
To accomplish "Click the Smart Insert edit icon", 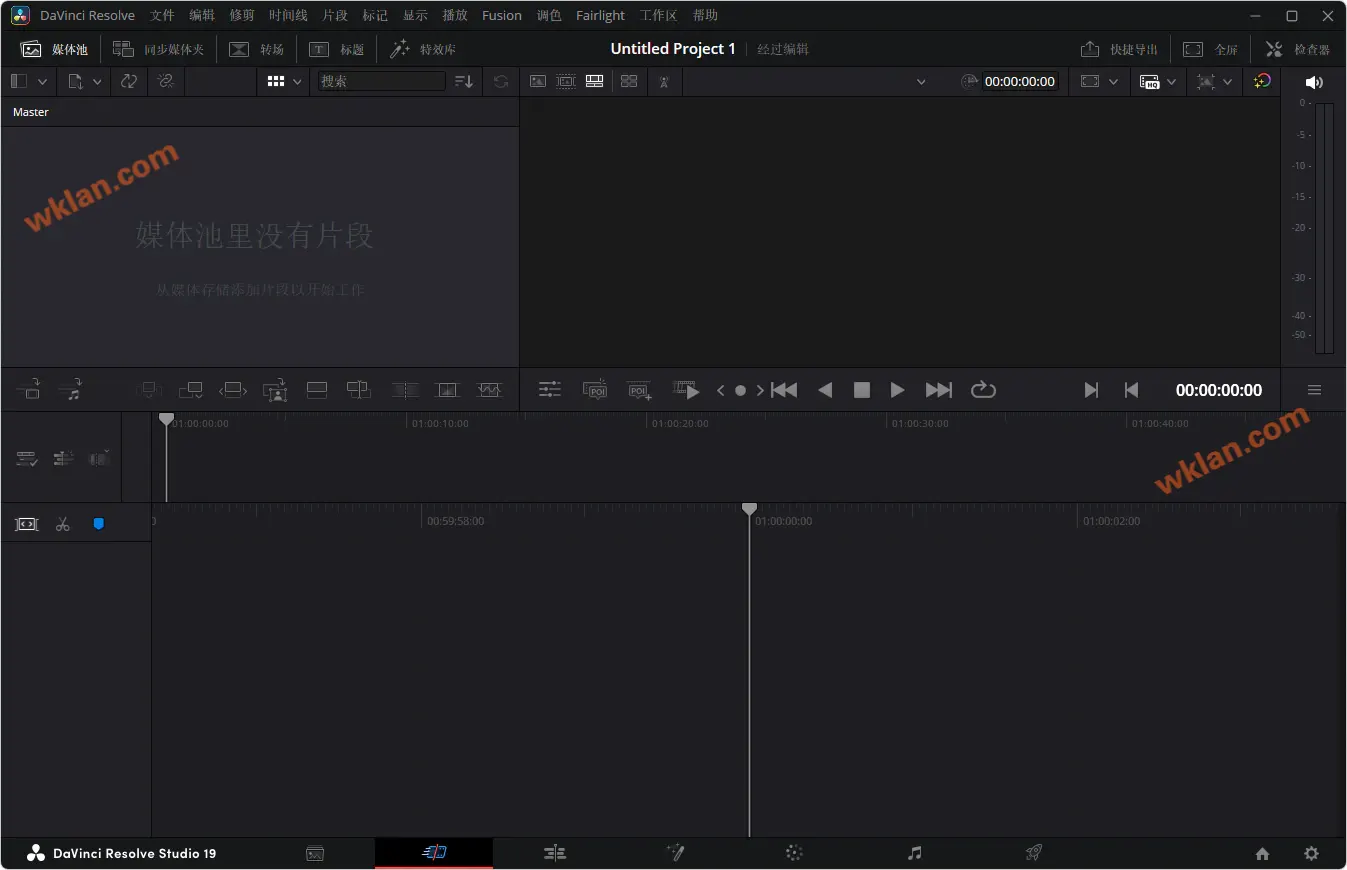I will (x=149, y=390).
